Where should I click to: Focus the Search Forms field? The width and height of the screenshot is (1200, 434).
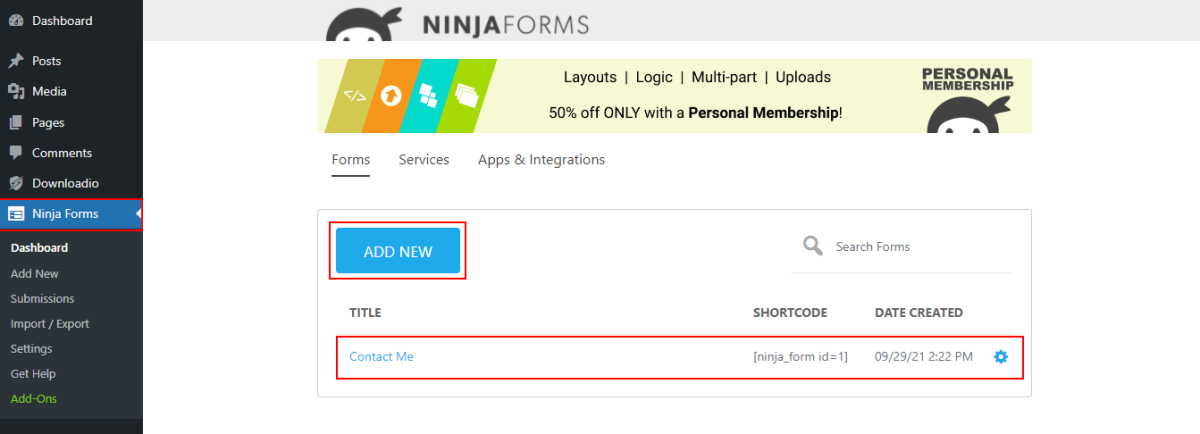[902, 246]
